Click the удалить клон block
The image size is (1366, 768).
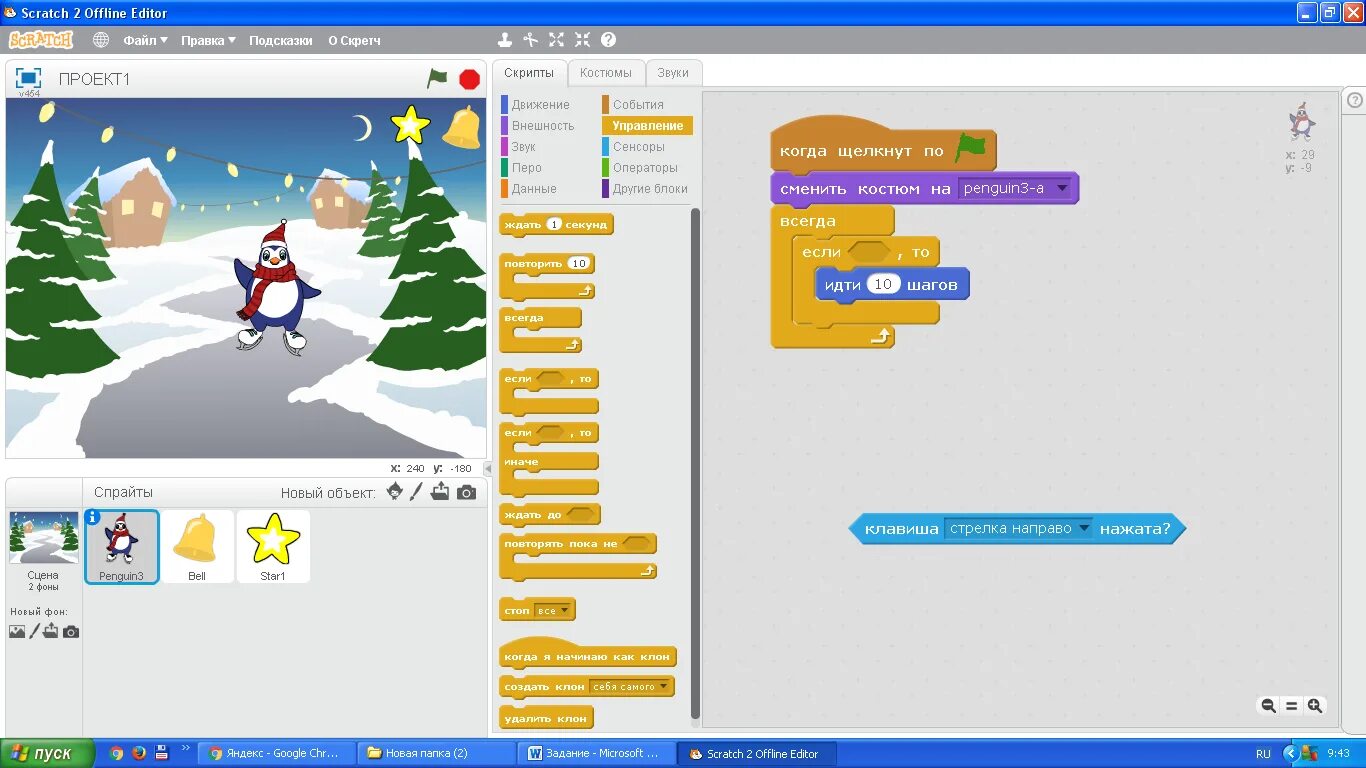click(546, 717)
